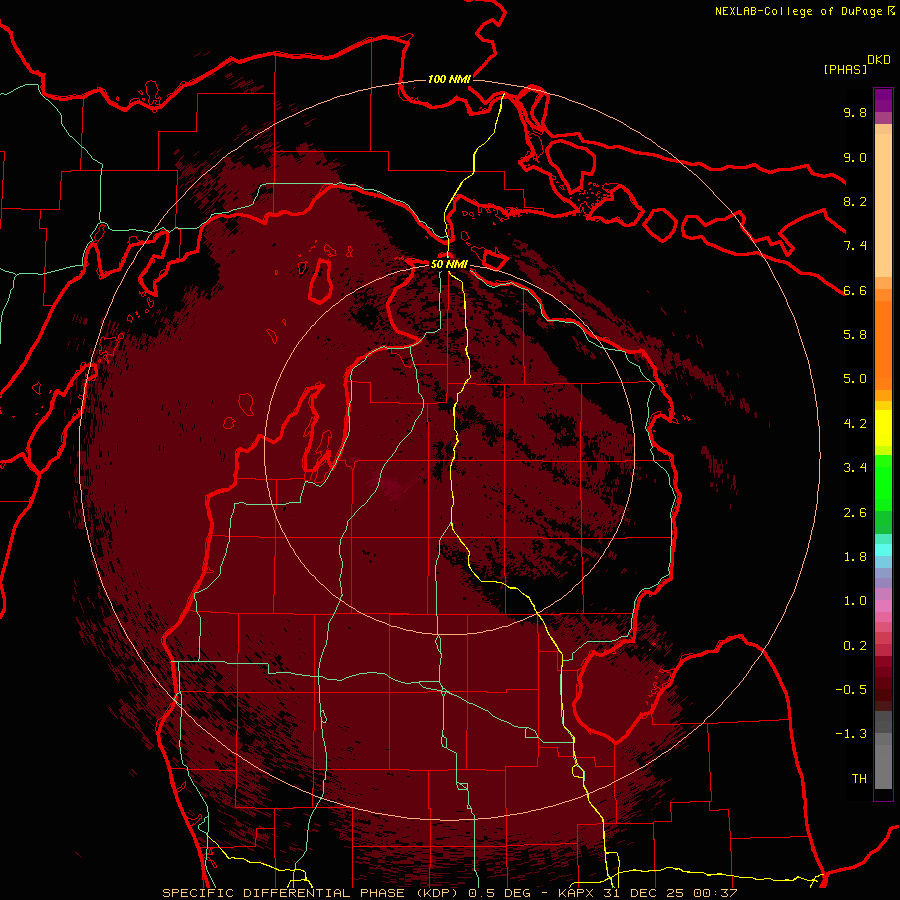Viewport: 900px width, 900px height.
Task: Click the 100 NMI range ring label
Action: (x=449, y=79)
